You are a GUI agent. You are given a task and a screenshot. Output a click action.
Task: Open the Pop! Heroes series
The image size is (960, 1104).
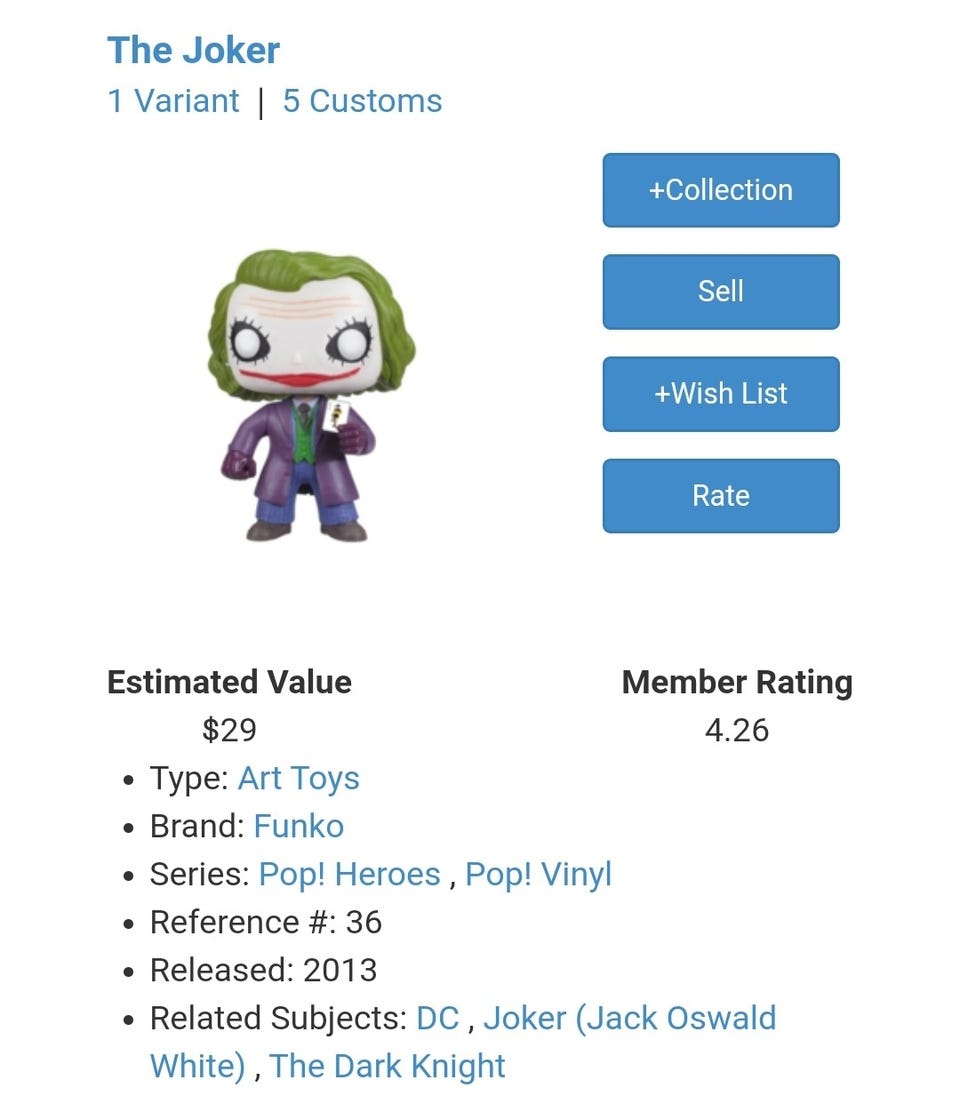pos(349,874)
